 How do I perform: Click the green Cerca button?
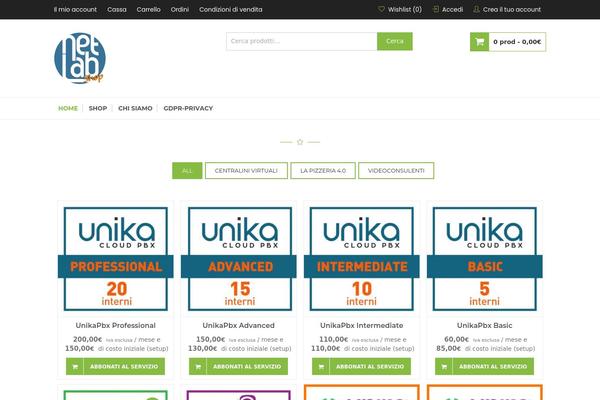click(x=395, y=41)
